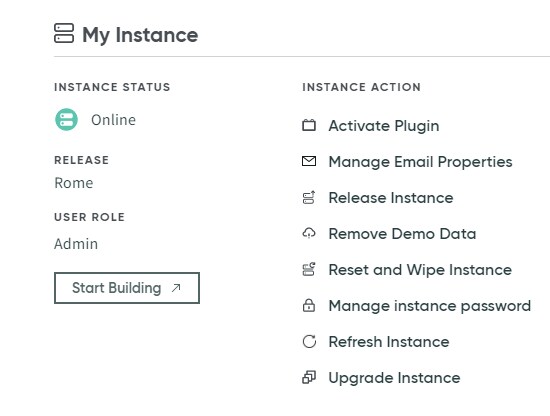This screenshot has height=416, width=550.
Task: Select the Release Instance option
Action: [391, 198]
